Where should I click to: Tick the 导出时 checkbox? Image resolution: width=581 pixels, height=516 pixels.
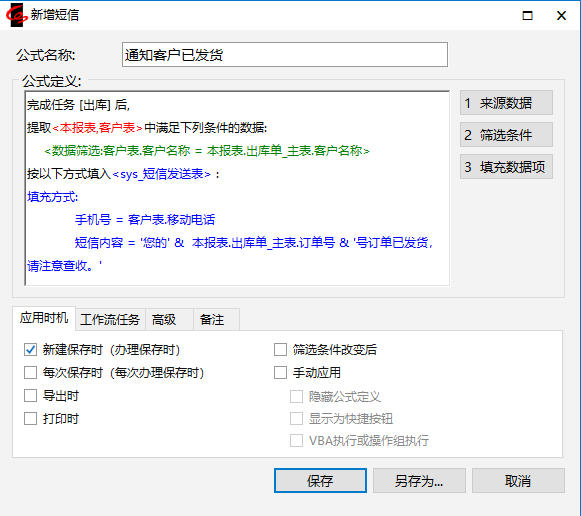[30, 396]
